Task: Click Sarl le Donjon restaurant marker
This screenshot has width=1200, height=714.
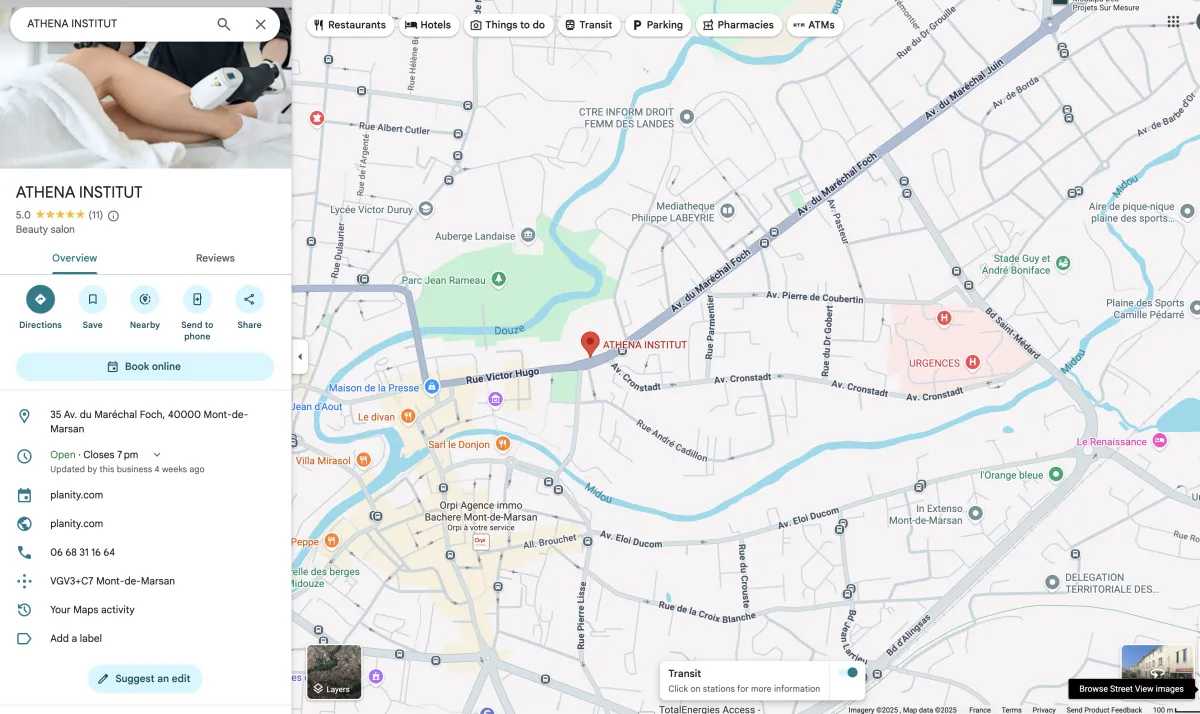Action: (503, 444)
